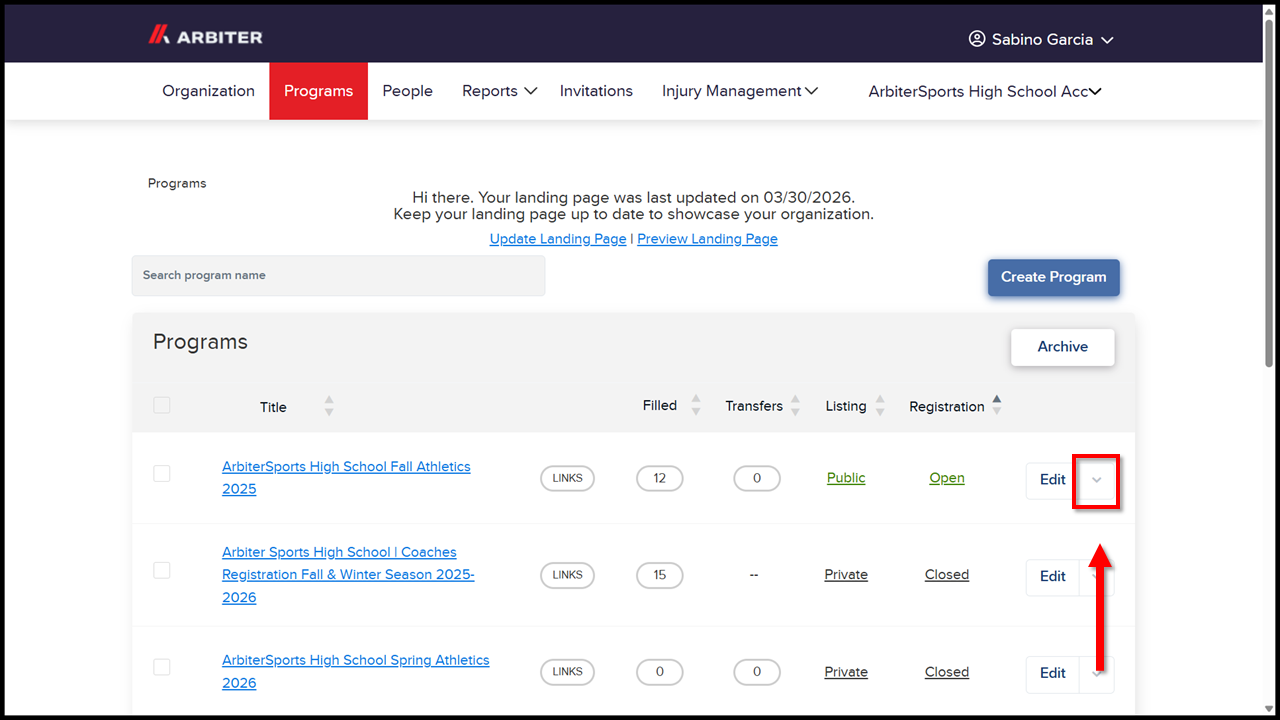Click Edit for Coaches Registration program

coord(1052,576)
